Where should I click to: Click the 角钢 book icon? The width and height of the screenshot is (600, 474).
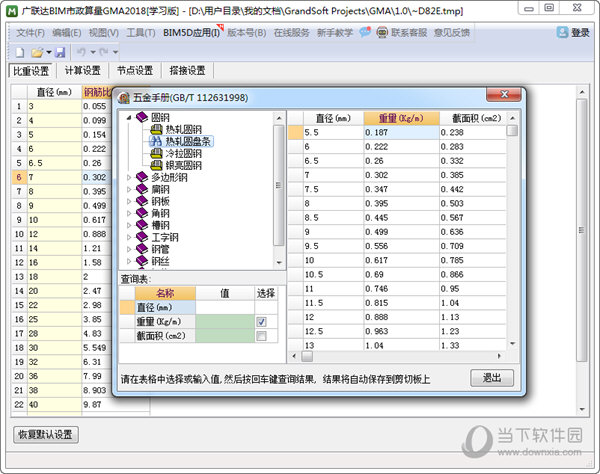click(x=142, y=213)
